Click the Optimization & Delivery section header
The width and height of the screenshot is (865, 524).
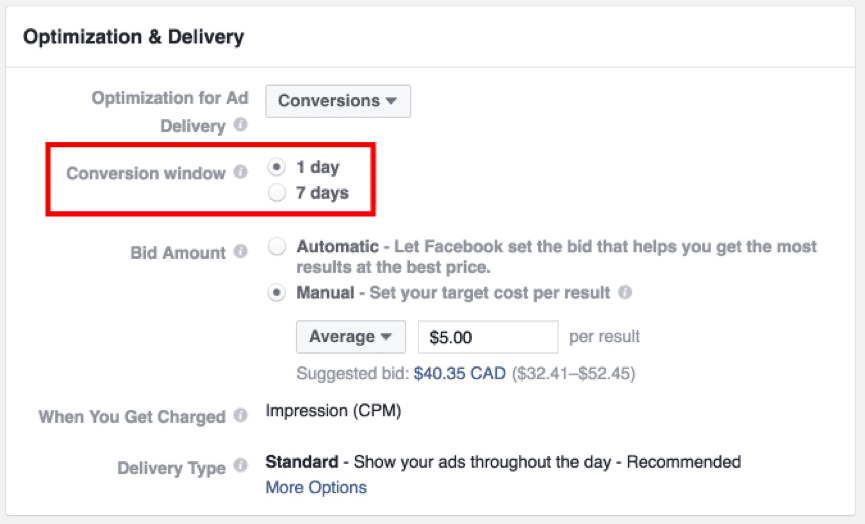coord(133,38)
